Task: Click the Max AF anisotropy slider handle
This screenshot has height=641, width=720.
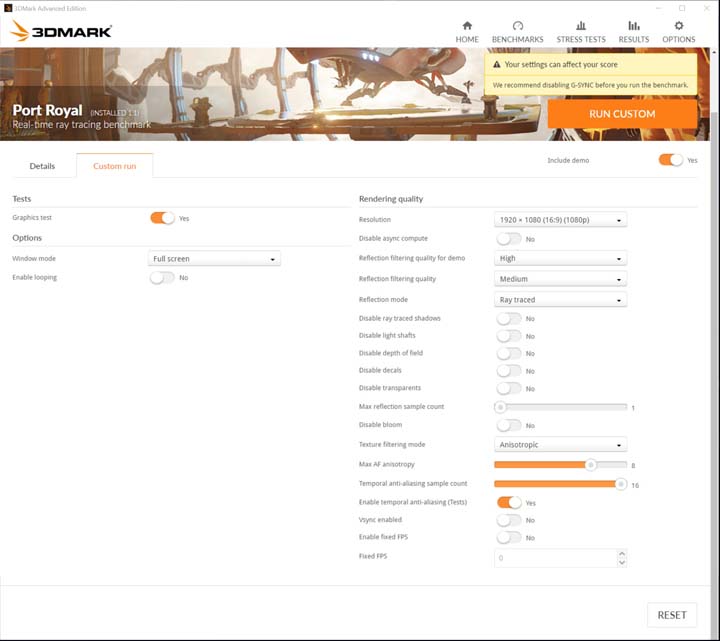Action: 591,465
